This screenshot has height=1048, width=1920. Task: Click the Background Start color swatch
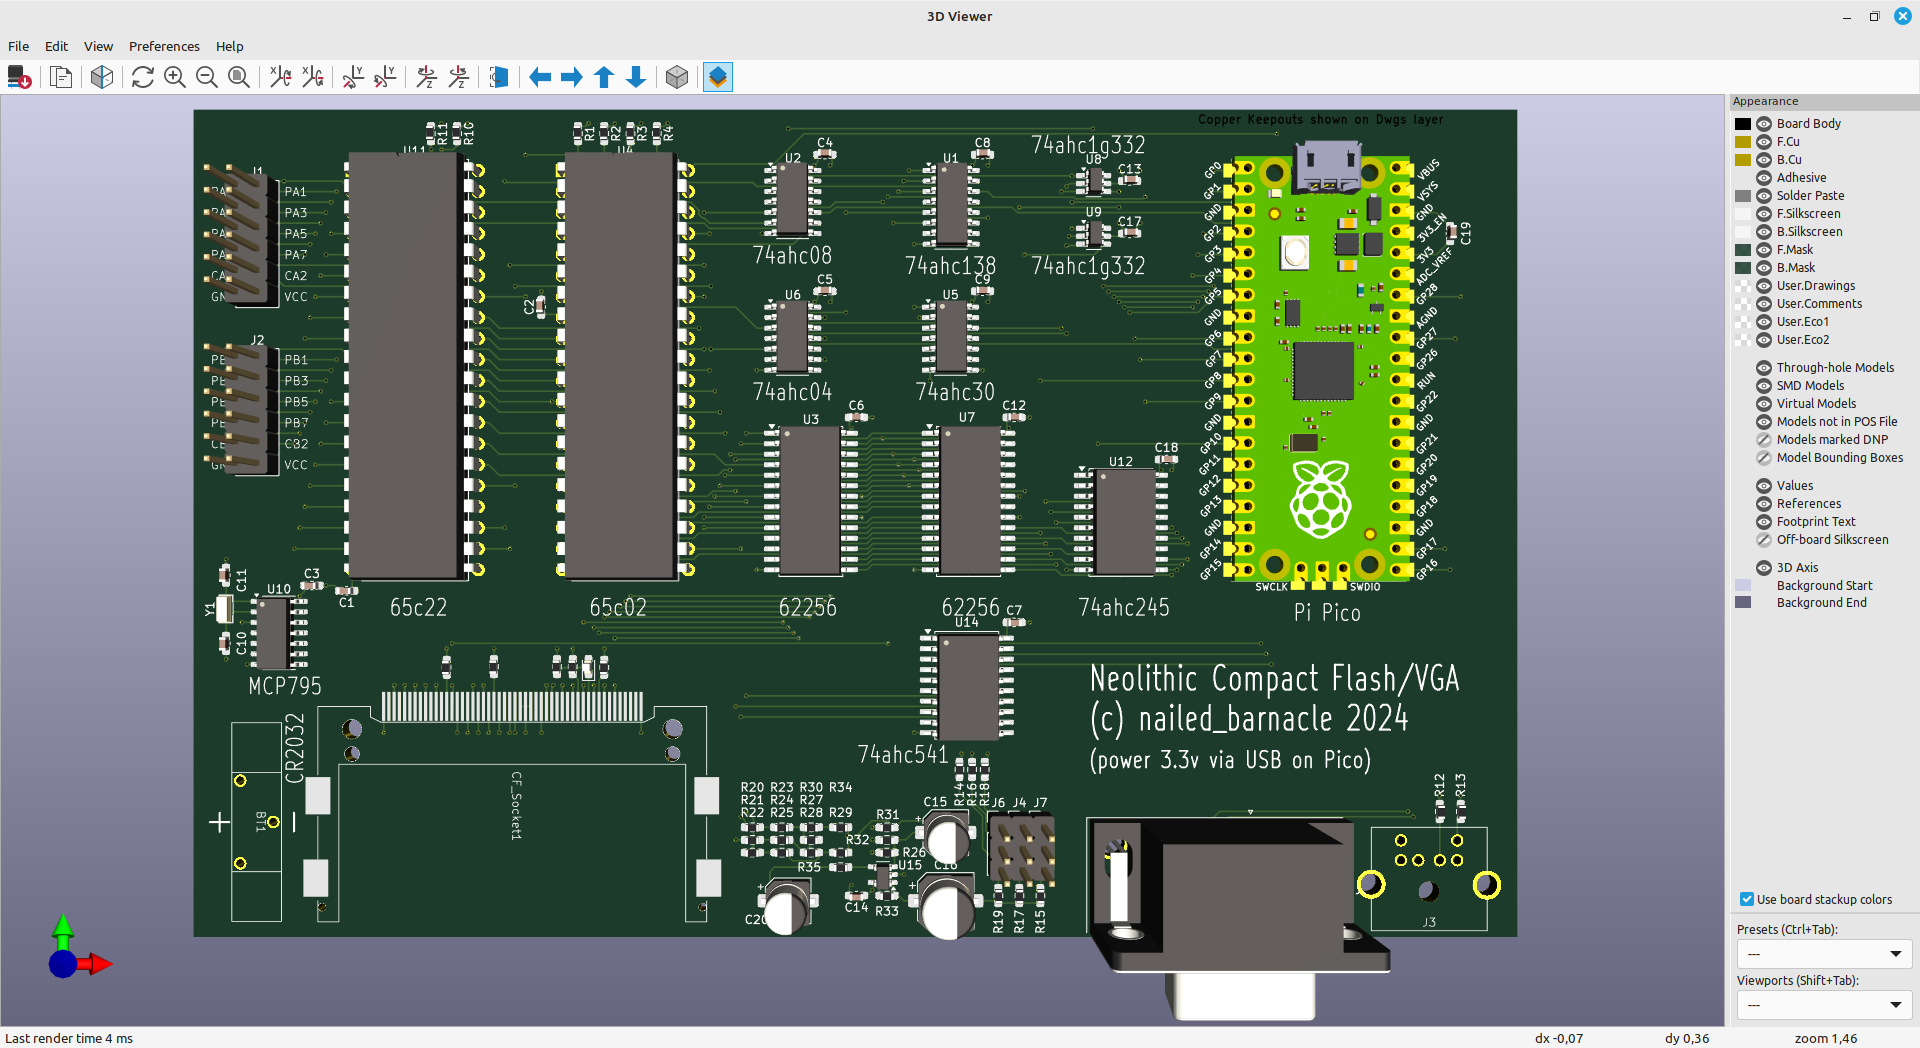1743,586
